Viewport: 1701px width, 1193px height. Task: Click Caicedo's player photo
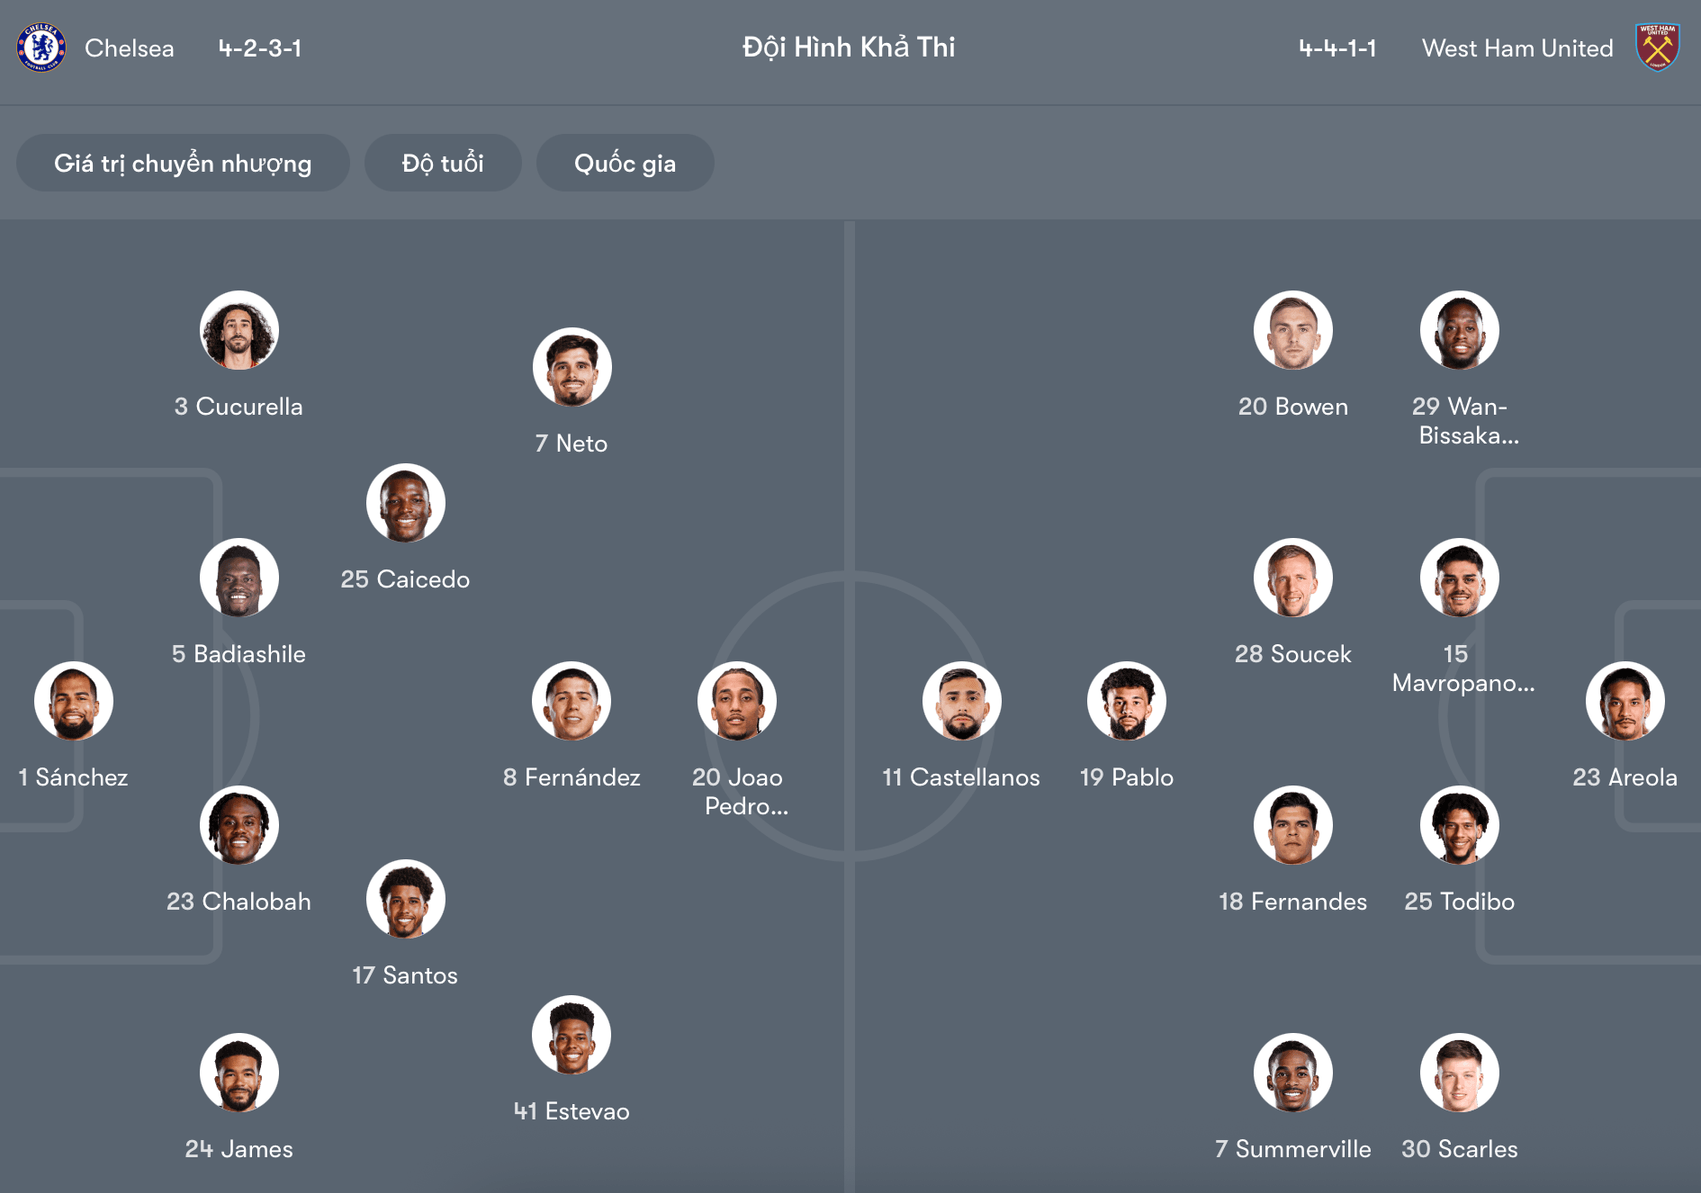(405, 504)
